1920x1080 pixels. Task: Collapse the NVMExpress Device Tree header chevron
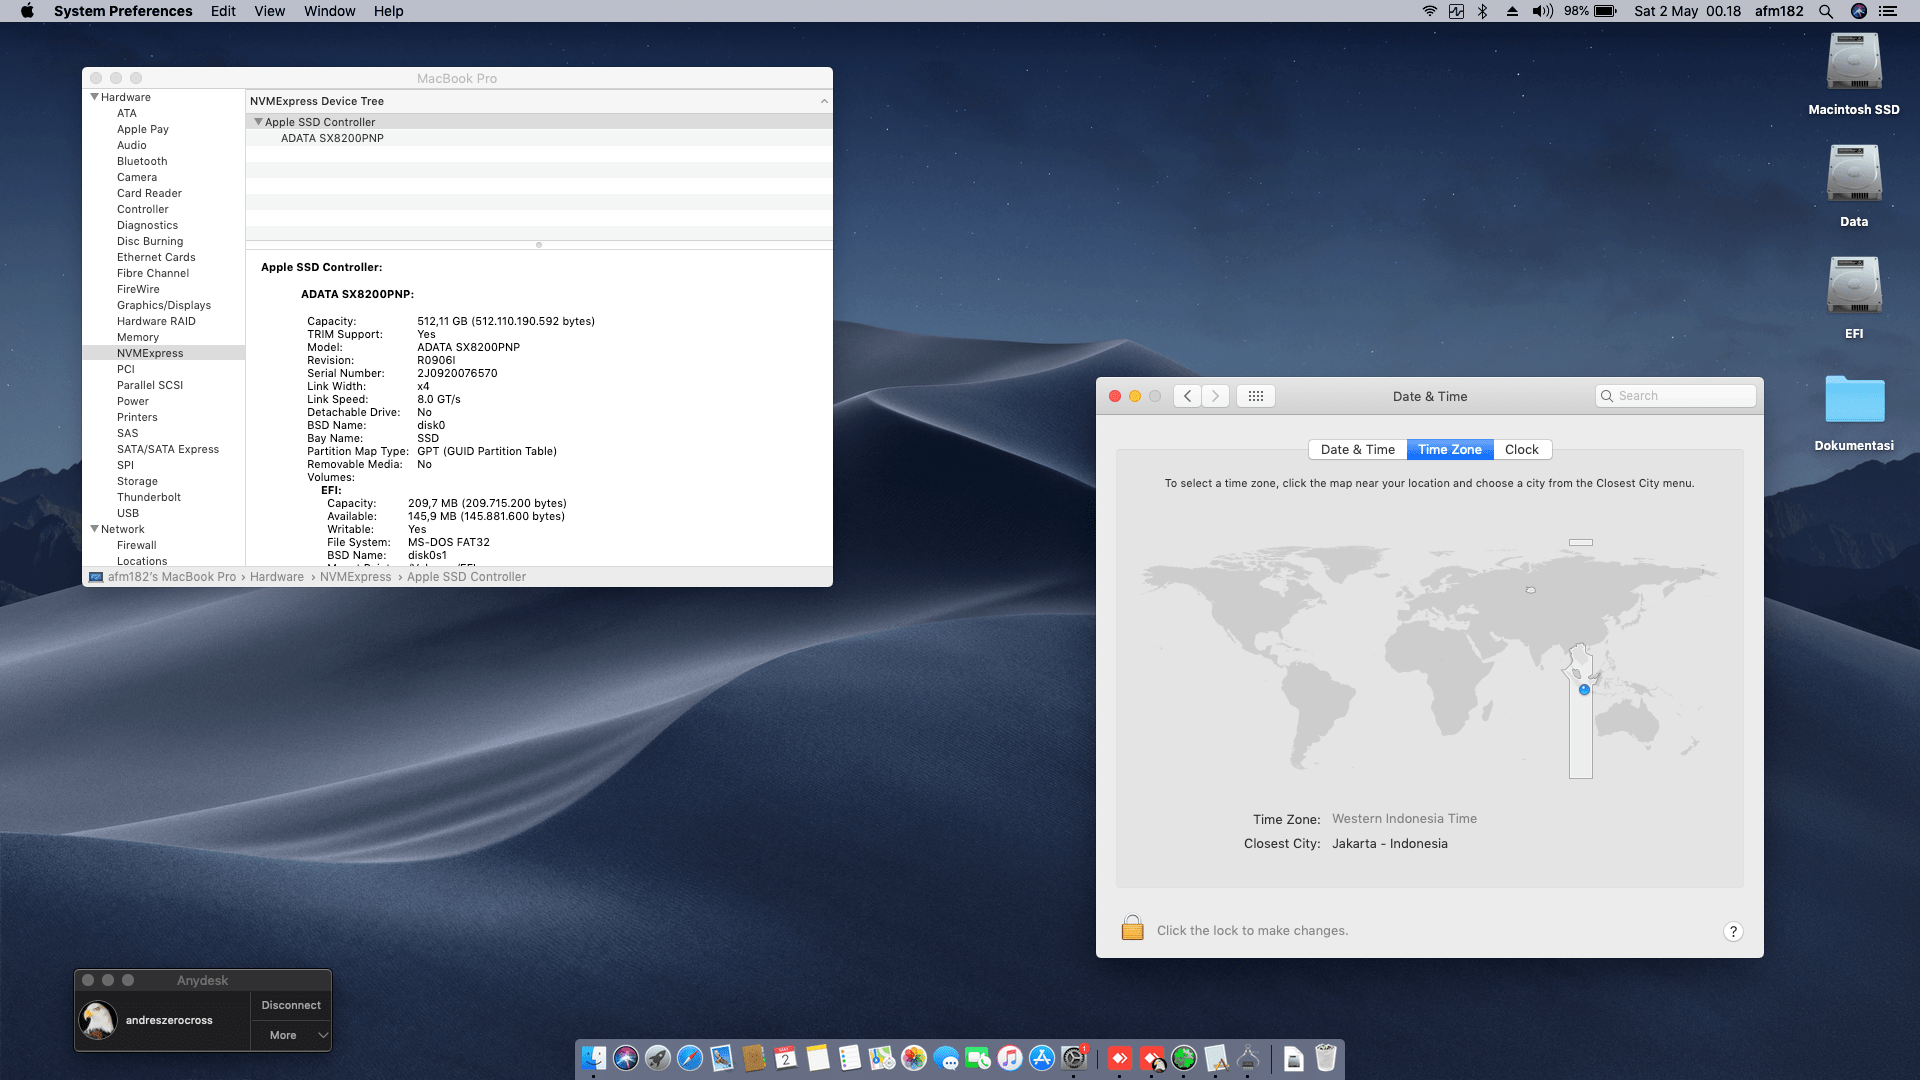pyautogui.click(x=824, y=101)
